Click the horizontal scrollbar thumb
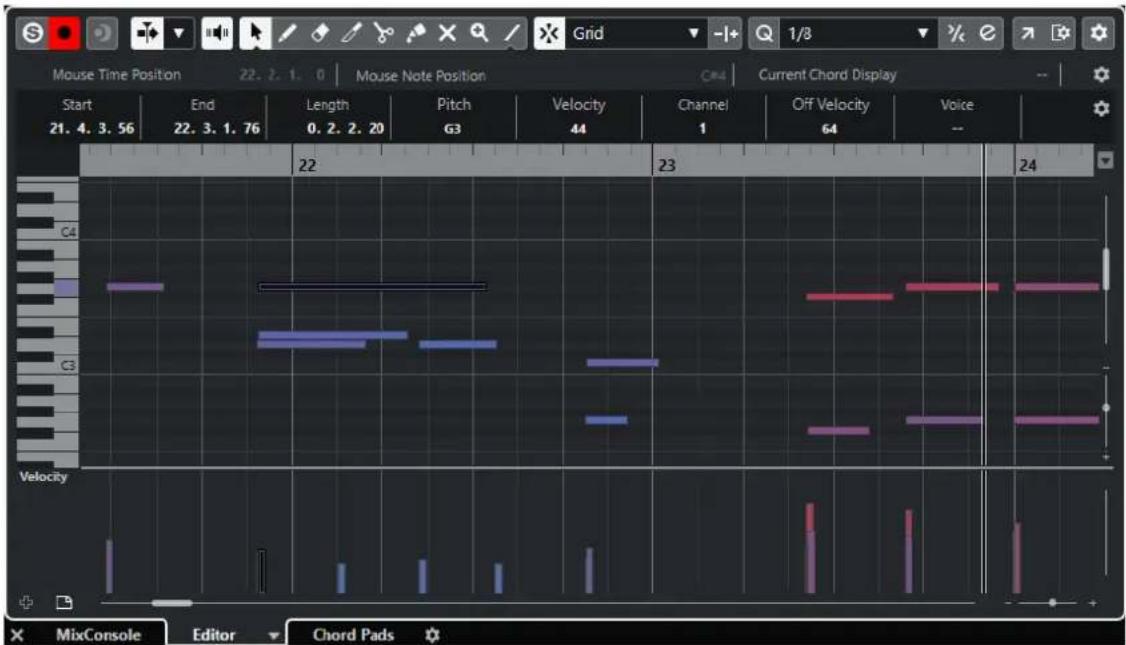 (172, 603)
